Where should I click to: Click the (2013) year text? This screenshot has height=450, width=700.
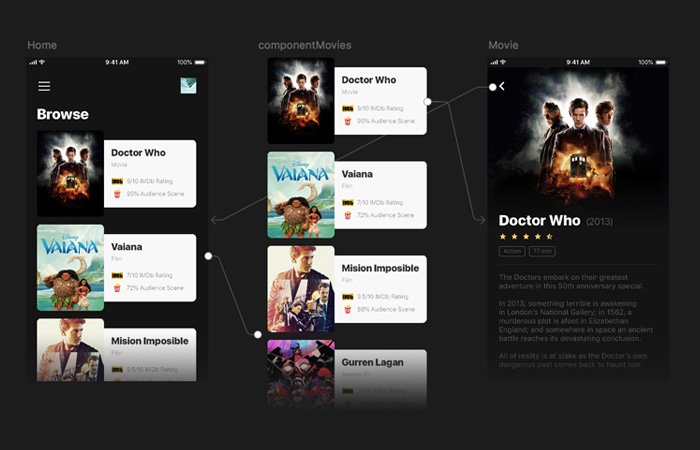pyautogui.click(x=599, y=221)
